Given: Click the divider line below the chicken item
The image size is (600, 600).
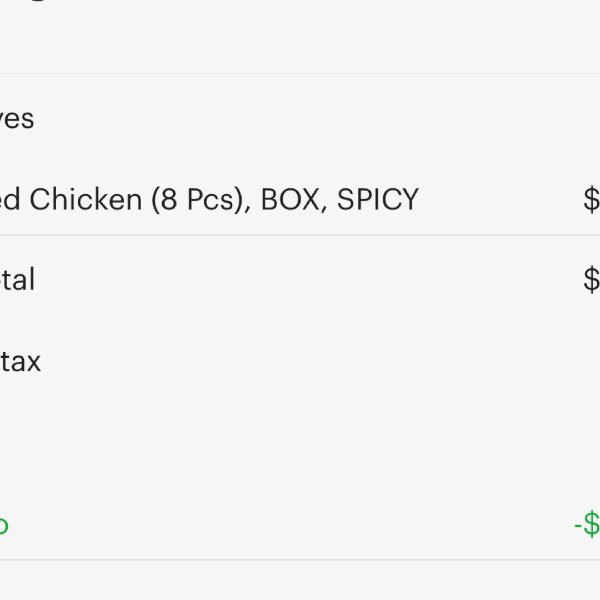Looking at the screenshot, I should pyautogui.click(x=300, y=235).
